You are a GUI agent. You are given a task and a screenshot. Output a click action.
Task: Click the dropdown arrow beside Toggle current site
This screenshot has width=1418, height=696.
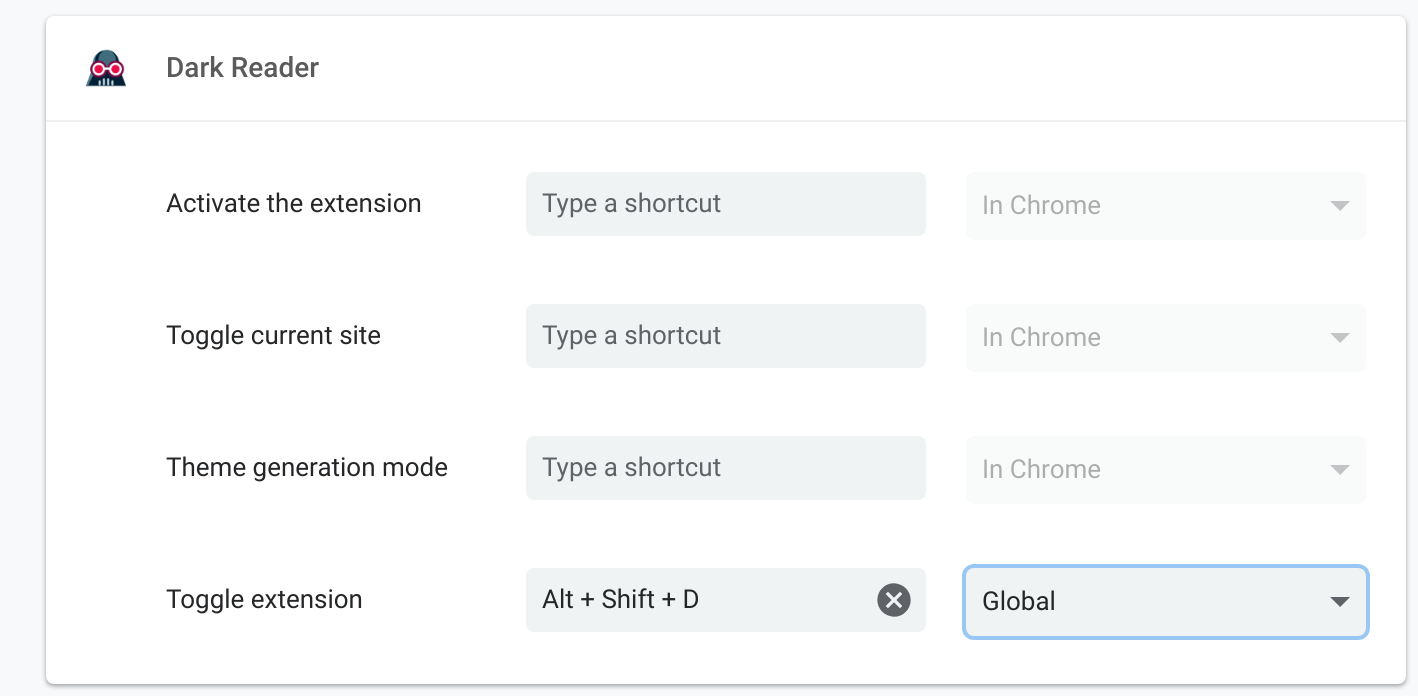(1340, 338)
